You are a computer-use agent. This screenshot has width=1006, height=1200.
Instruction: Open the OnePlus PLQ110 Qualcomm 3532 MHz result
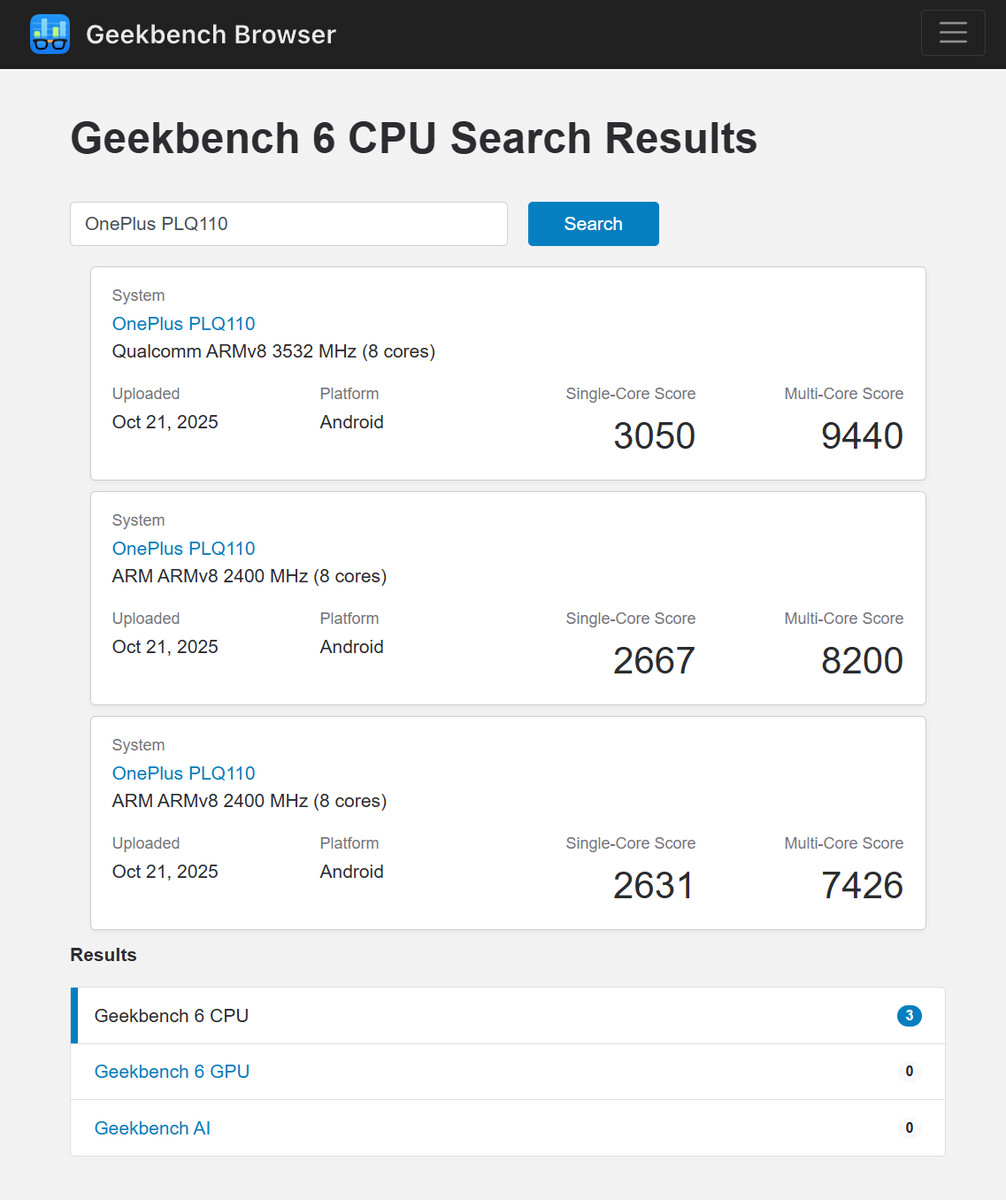(183, 324)
